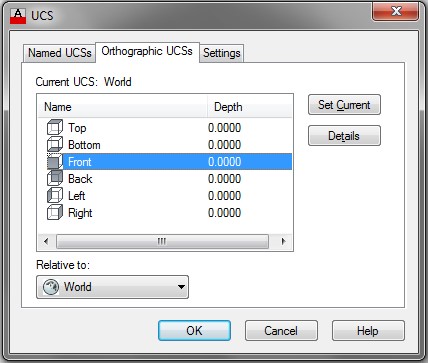Select the Orthographic UCSs tab
This screenshot has height=363, width=428.
click(147, 52)
